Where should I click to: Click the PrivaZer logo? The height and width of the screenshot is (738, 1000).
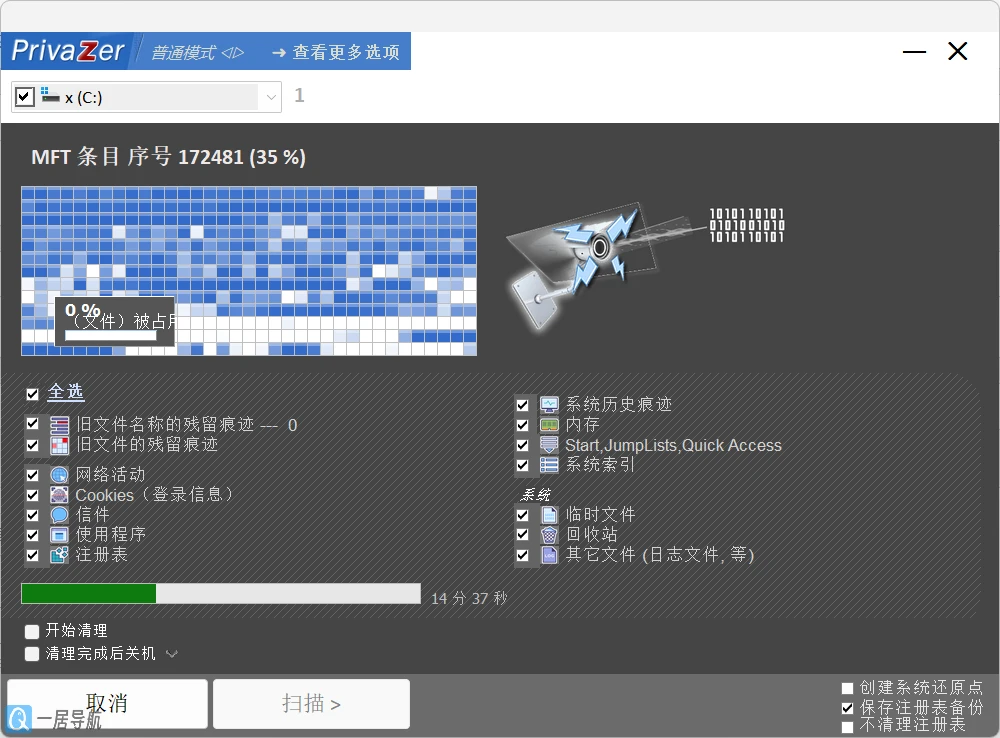tap(68, 51)
